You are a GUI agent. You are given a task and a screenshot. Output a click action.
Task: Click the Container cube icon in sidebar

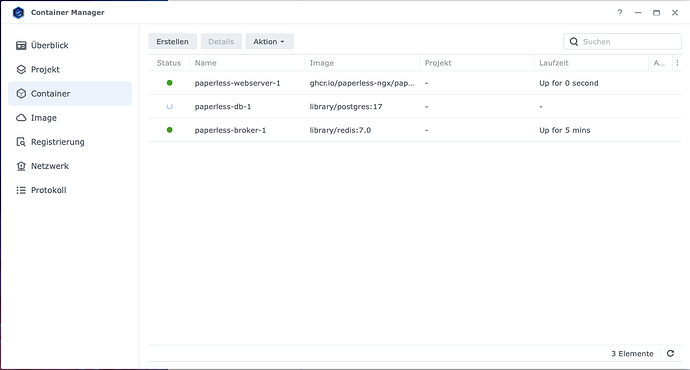pos(21,94)
